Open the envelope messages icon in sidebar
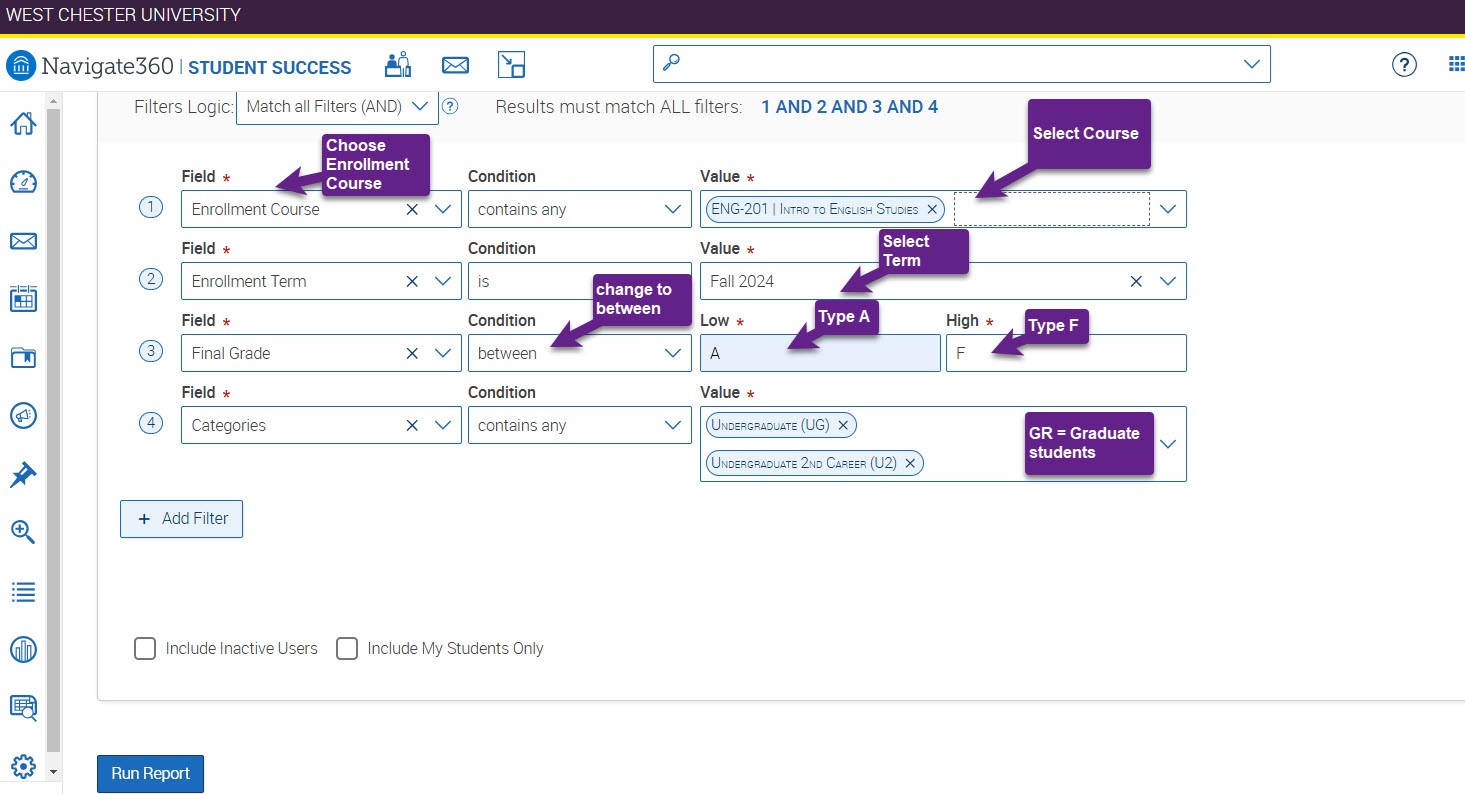The height and width of the screenshot is (794, 1465). coord(23,241)
